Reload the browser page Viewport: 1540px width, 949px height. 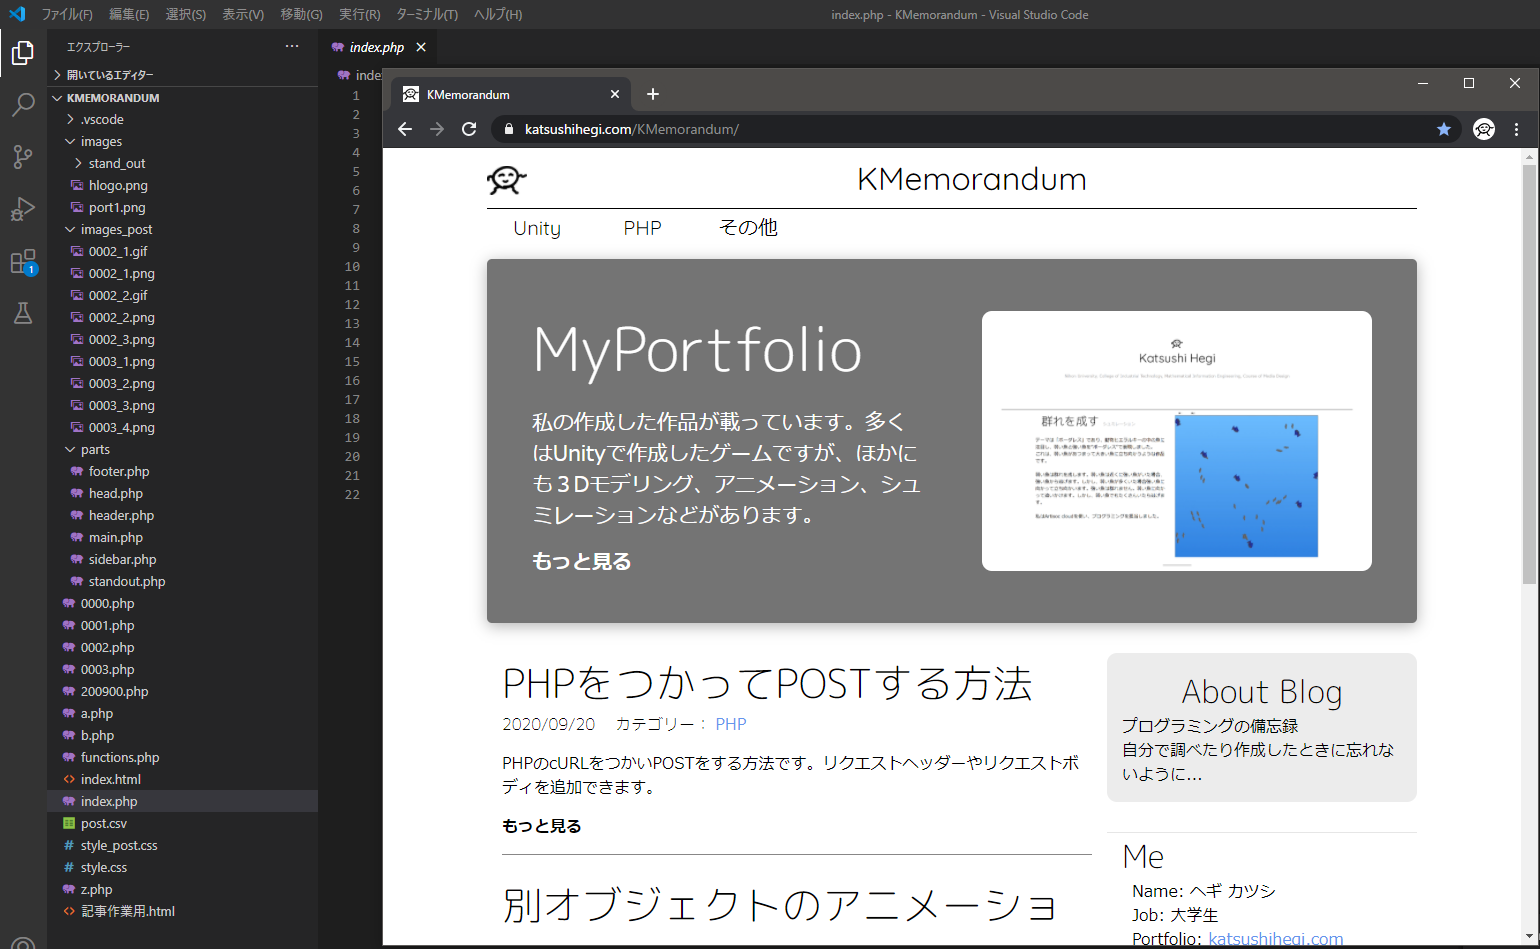tap(469, 129)
